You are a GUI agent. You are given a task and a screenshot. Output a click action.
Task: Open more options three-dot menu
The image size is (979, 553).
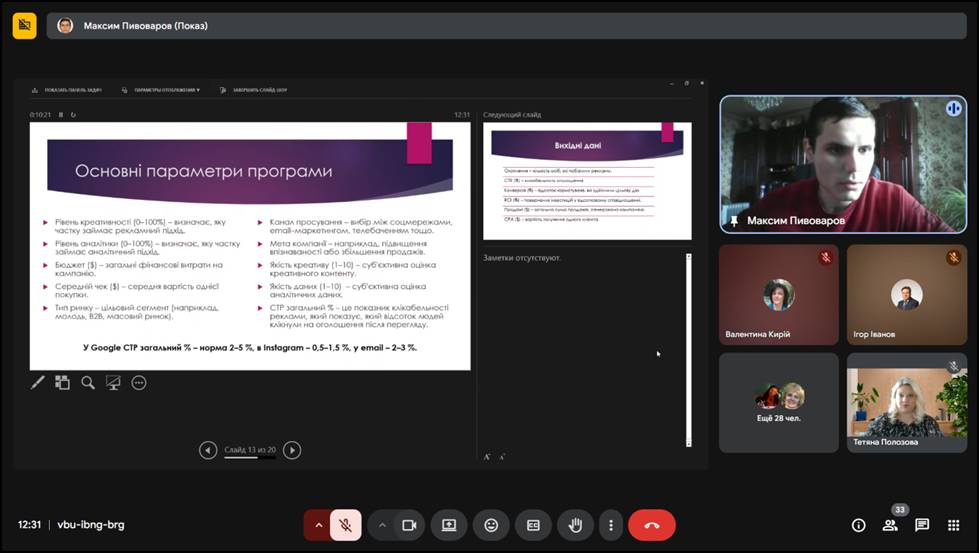click(x=611, y=525)
